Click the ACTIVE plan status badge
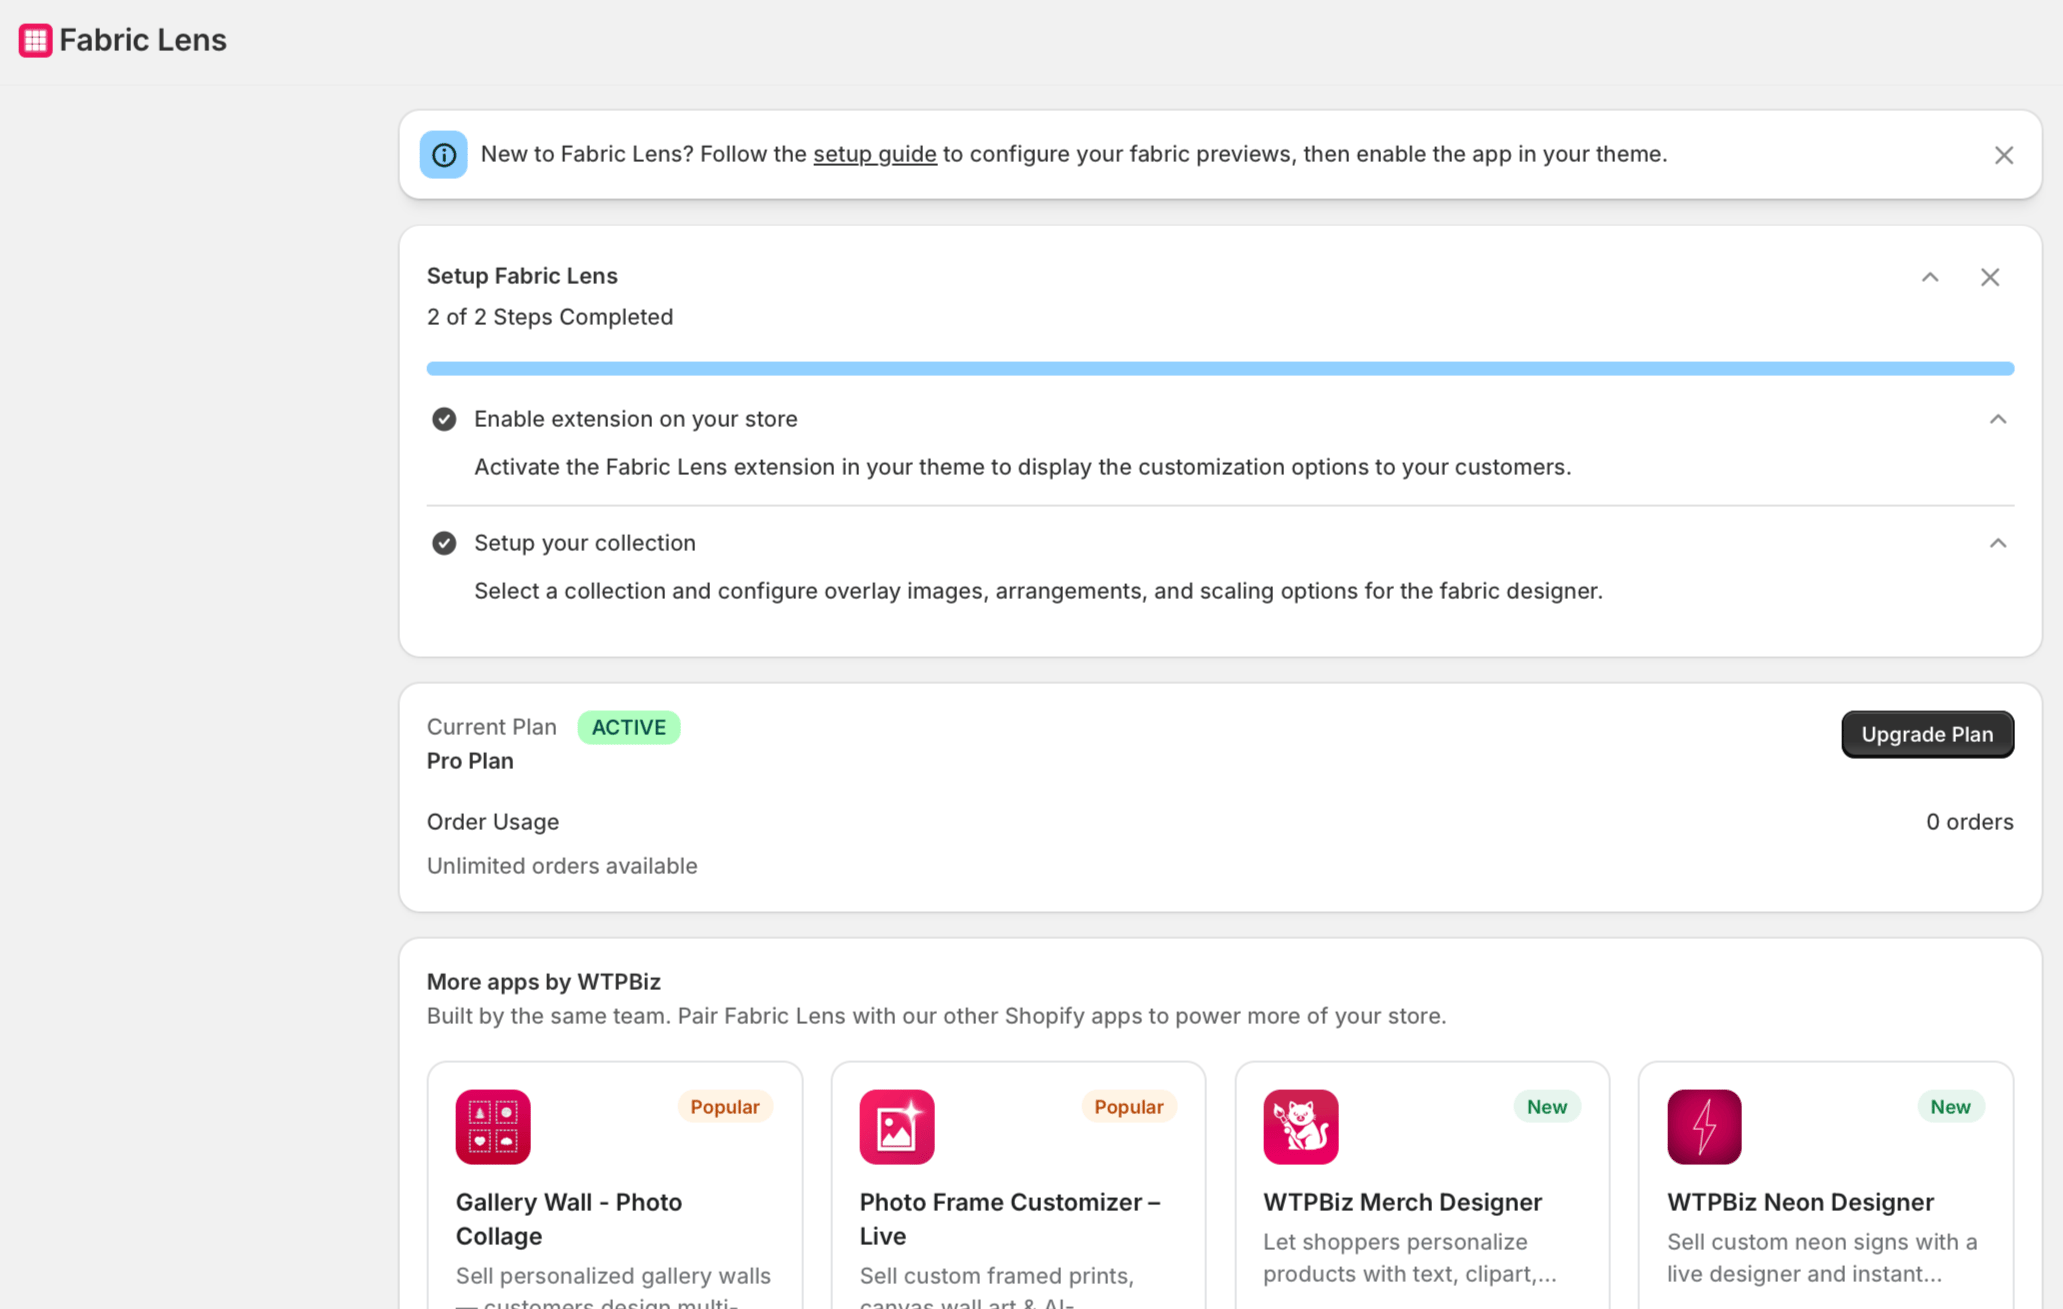Screen dimensions: 2063x1309 pos(628,727)
